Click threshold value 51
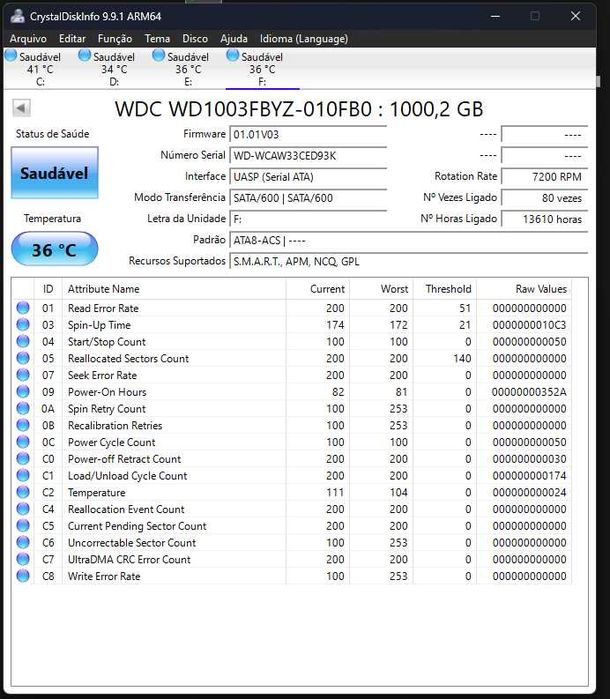610x699 pixels. [465, 308]
